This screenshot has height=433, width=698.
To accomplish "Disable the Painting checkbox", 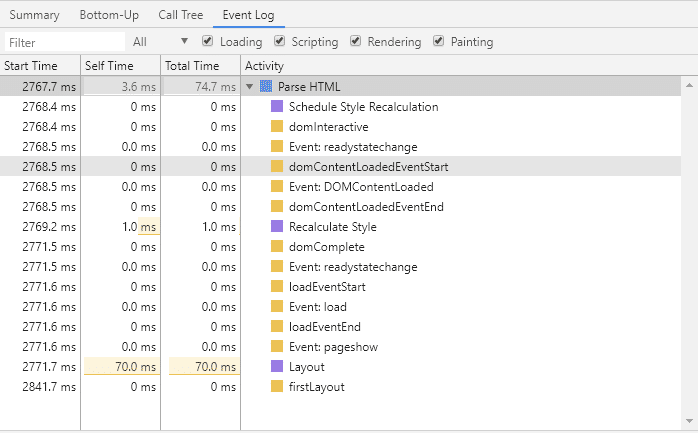I will 438,41.
